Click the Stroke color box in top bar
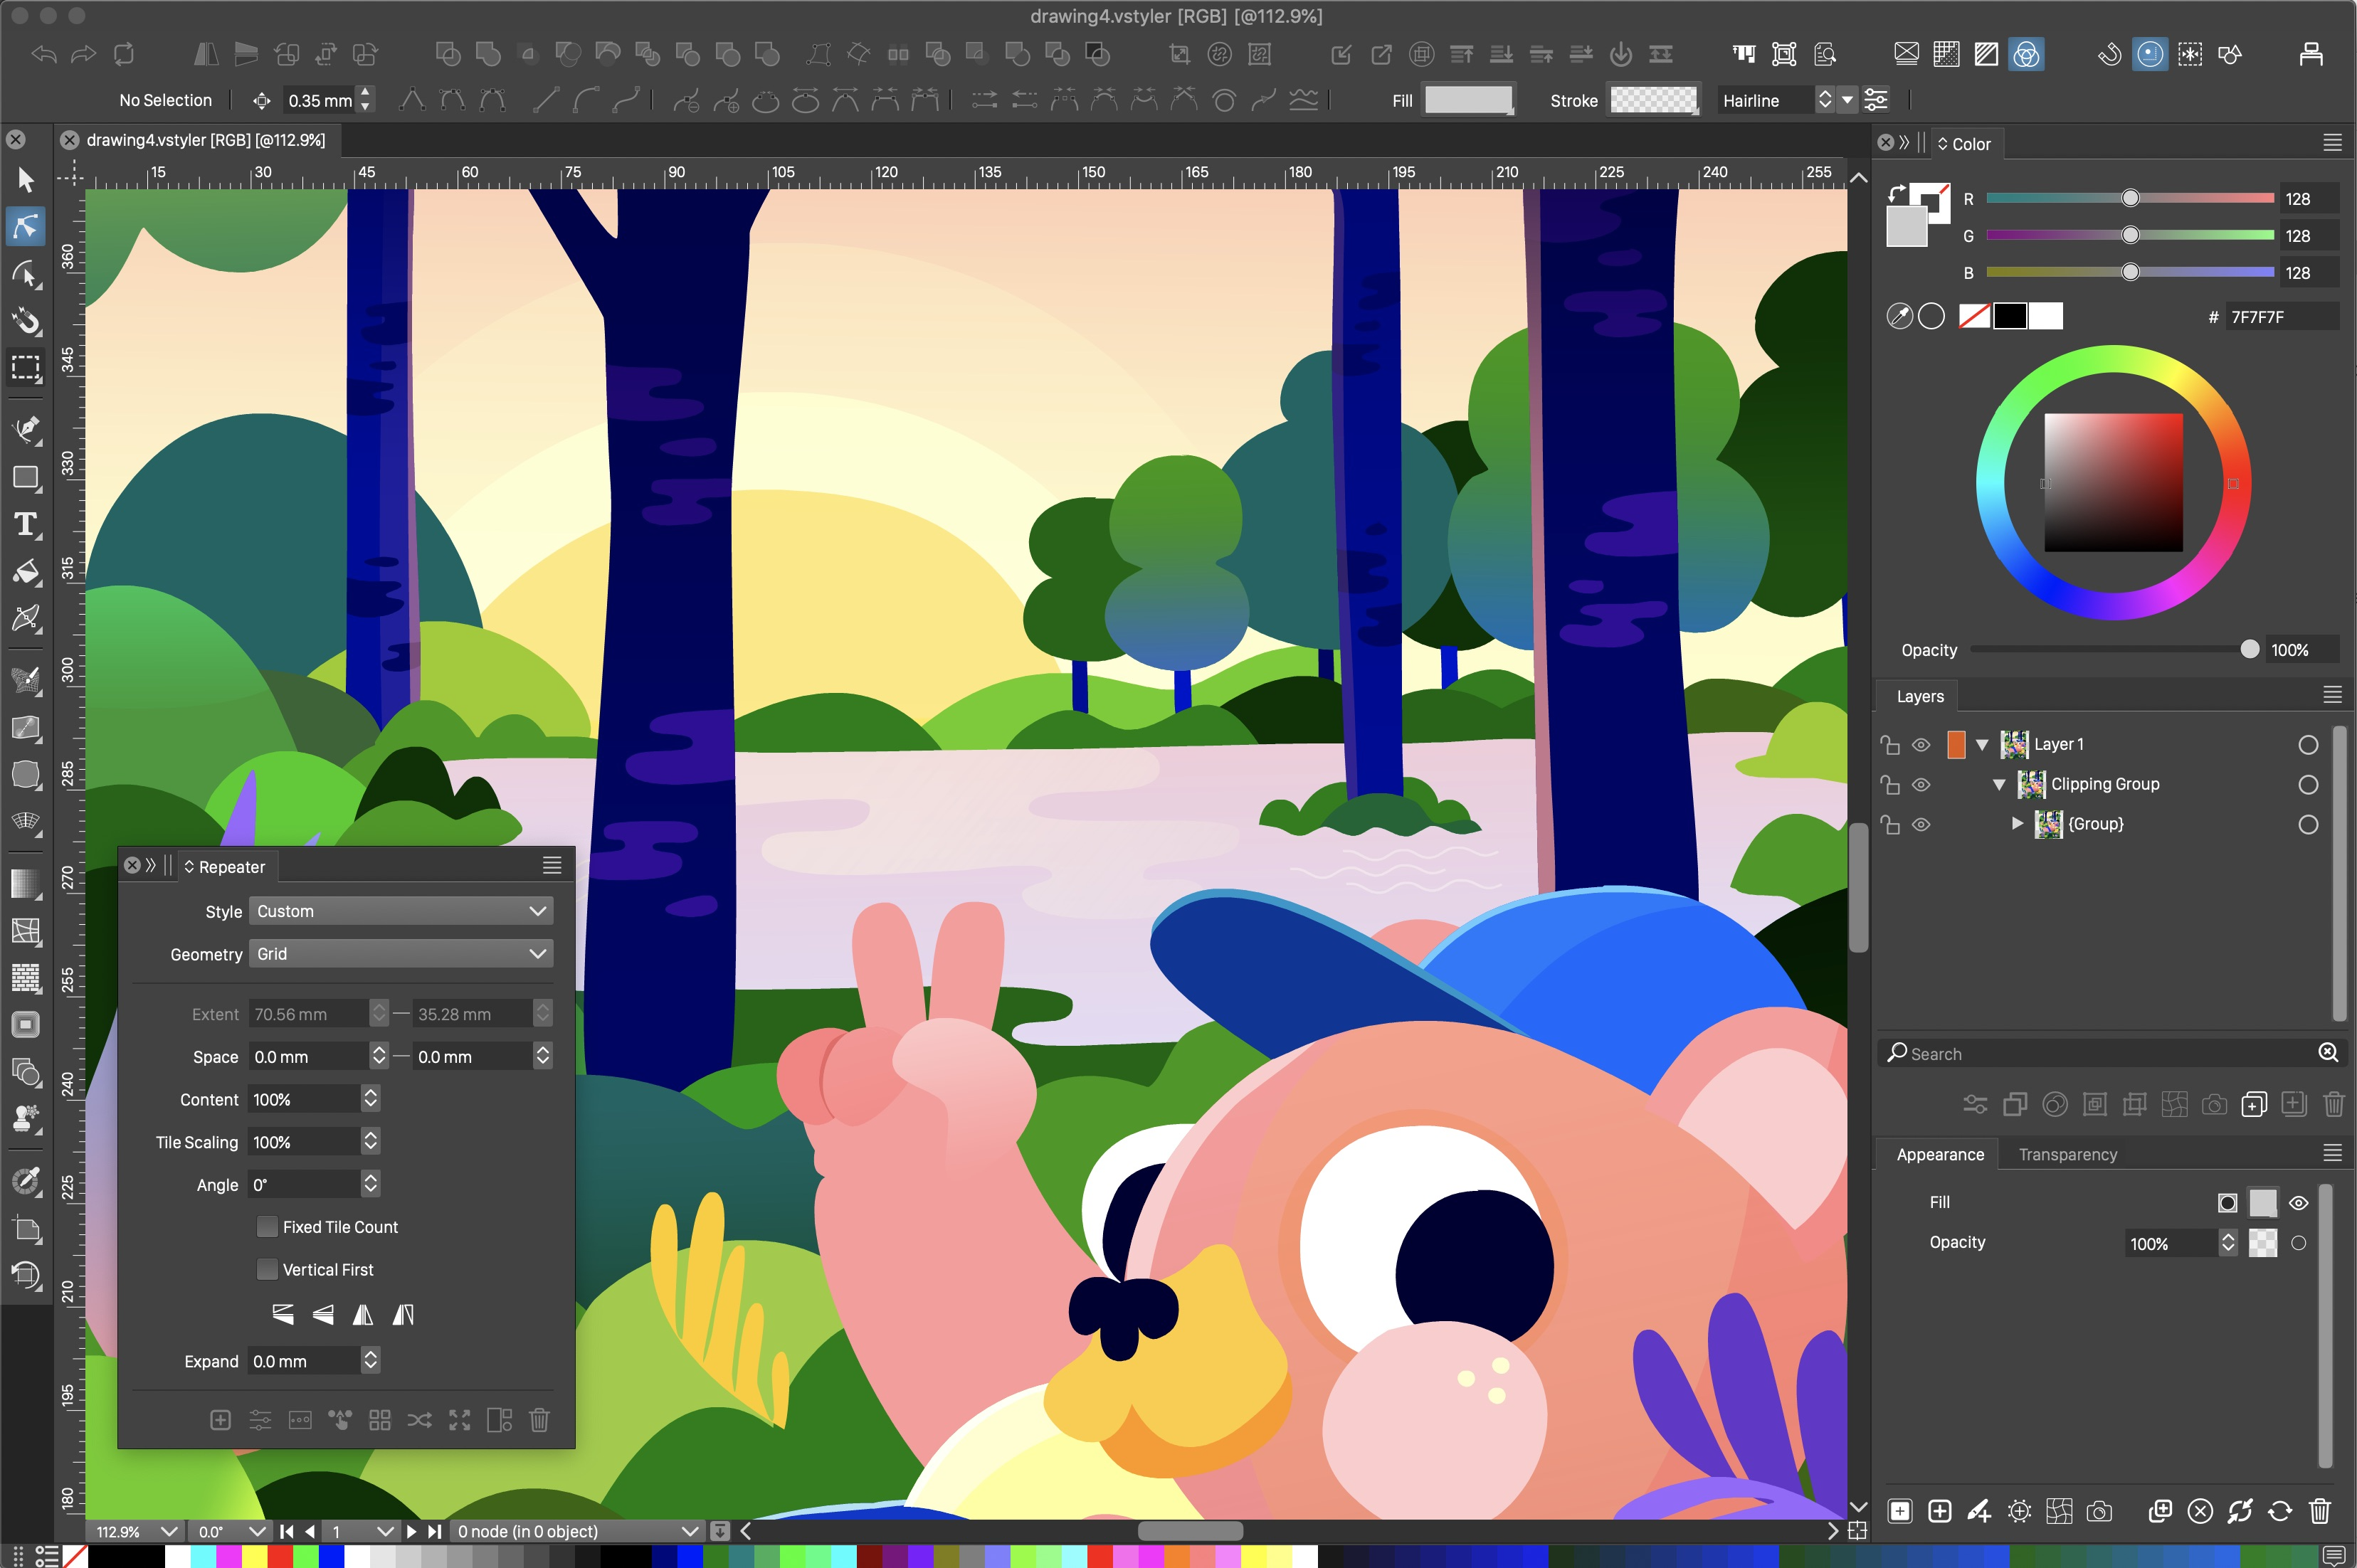2357x1568 pixels. click(x=1653, y=100)
